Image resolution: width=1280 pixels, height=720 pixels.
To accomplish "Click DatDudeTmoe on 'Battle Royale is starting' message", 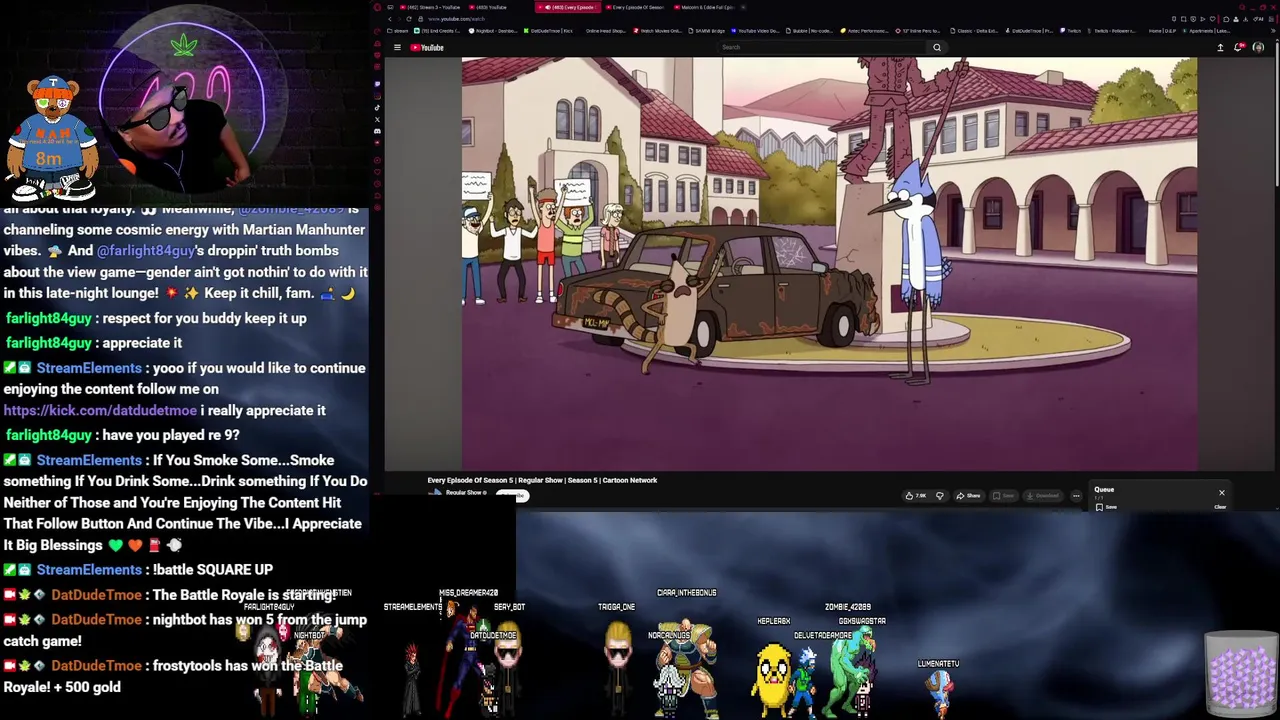I will point(96,595).
